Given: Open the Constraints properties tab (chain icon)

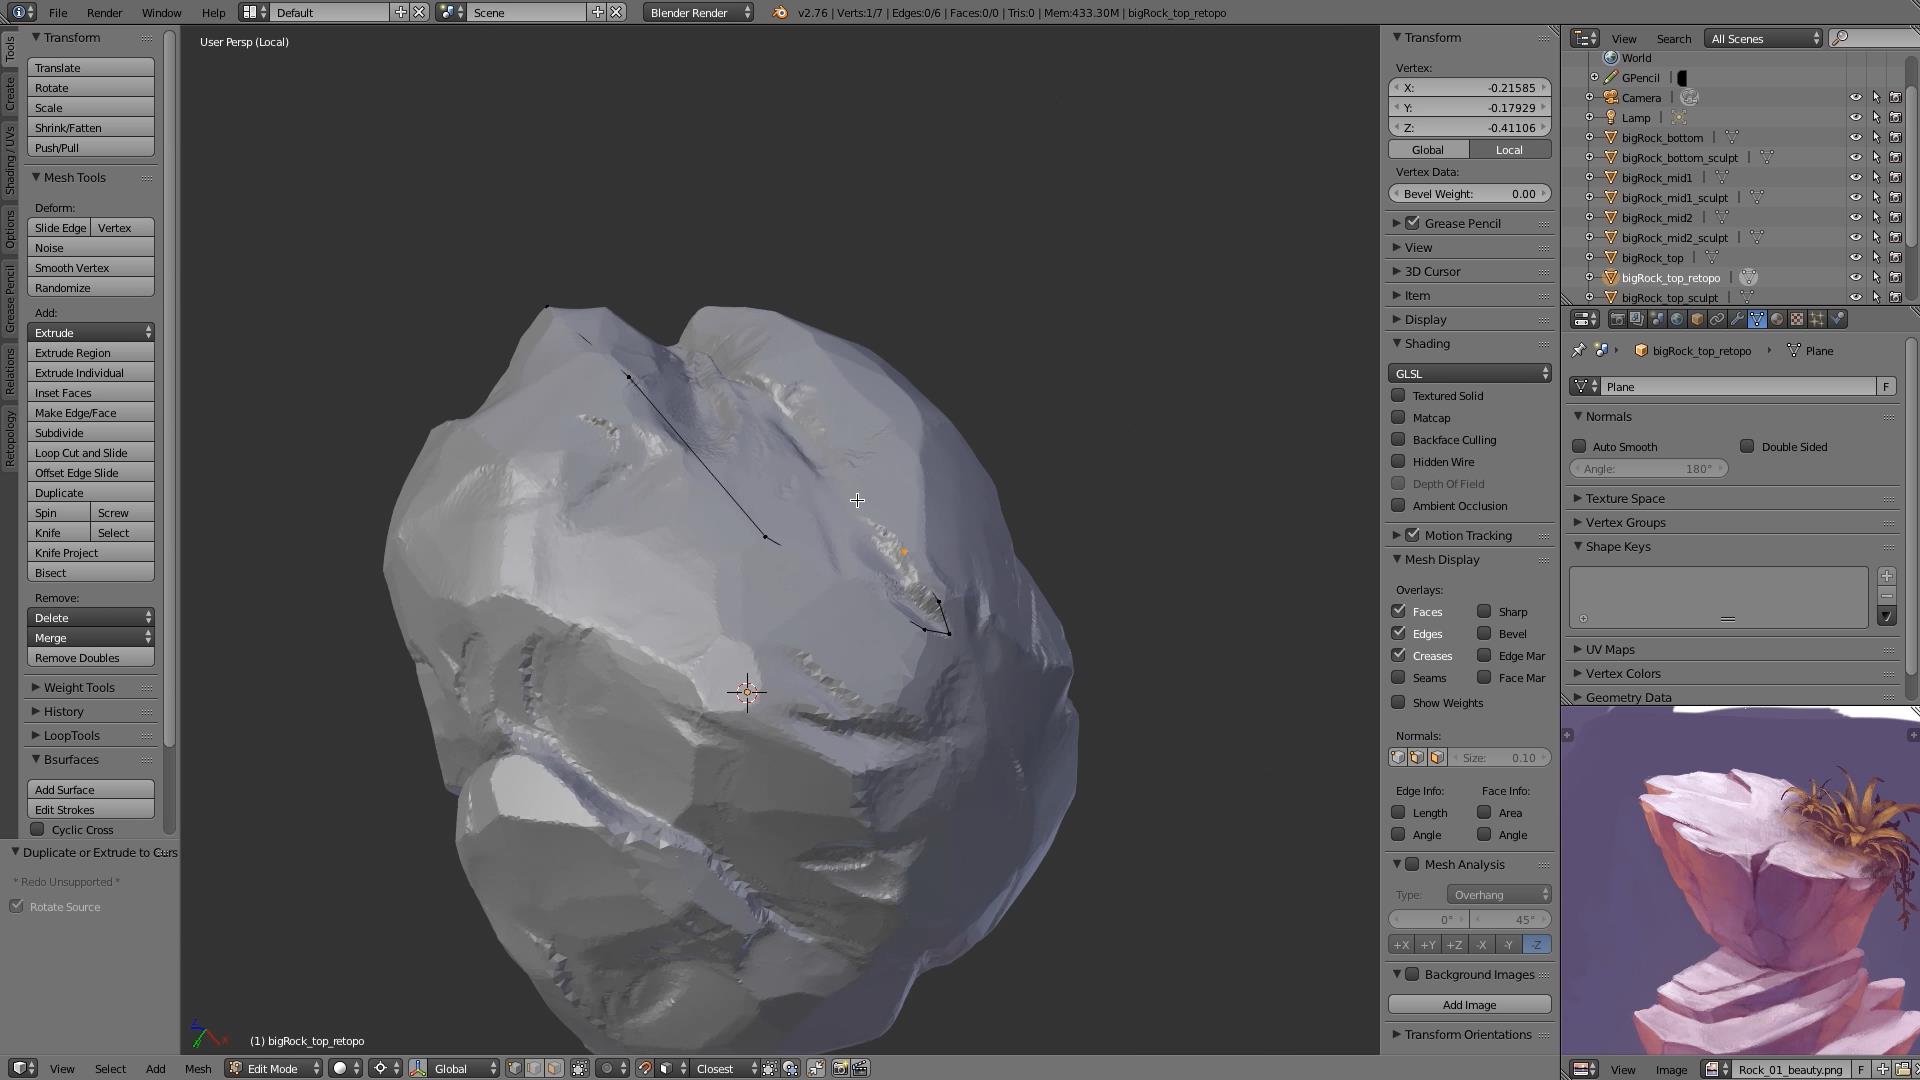Looking at the screenshot, I should coord(1717,319).
